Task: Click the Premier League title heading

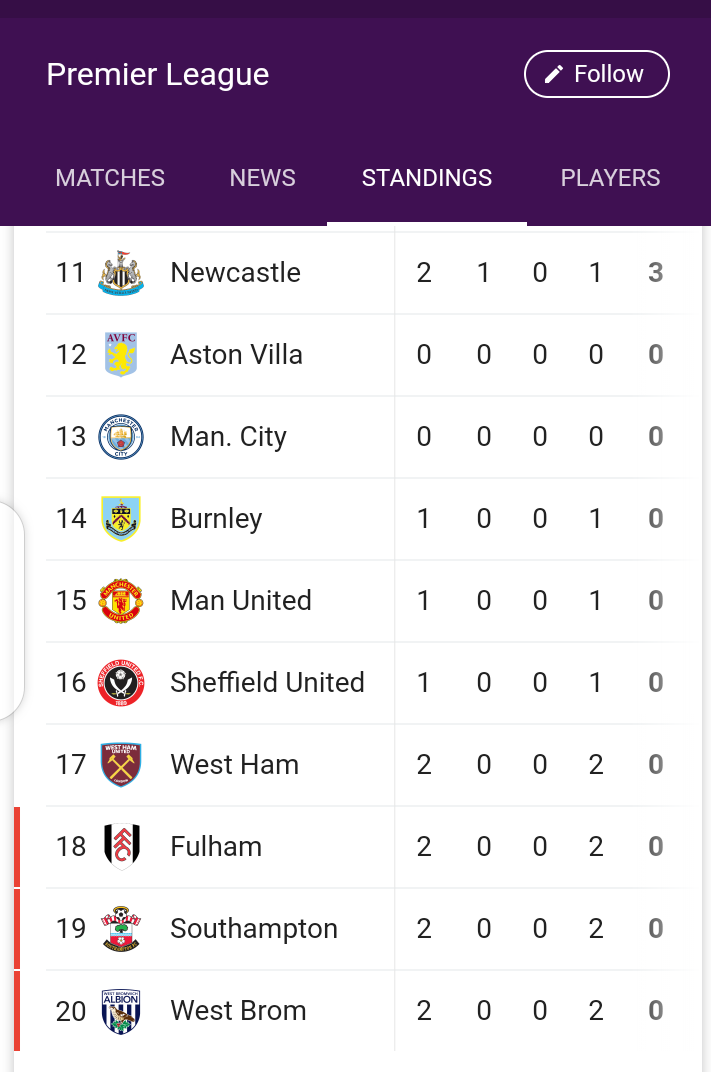Action: coord(158,75)
